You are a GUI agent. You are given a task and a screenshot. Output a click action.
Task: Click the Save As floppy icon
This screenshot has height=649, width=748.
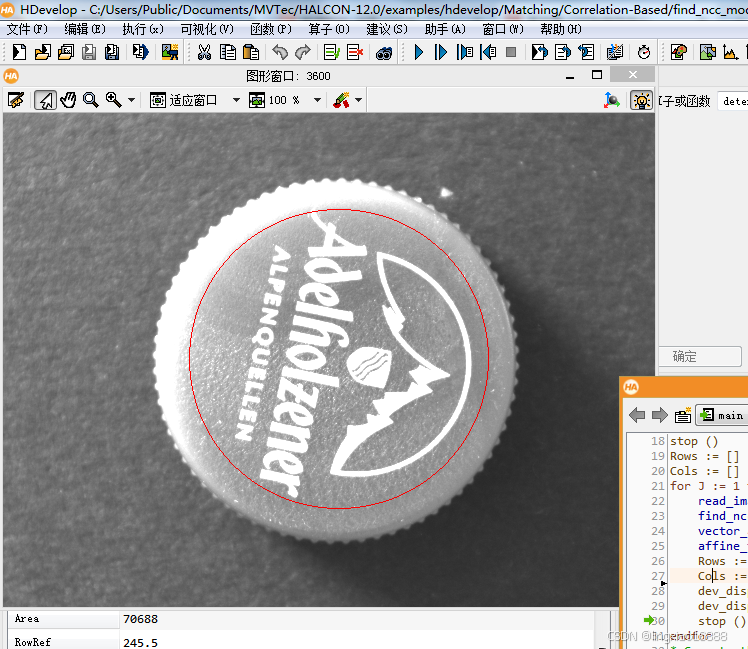tap(112, 52)
